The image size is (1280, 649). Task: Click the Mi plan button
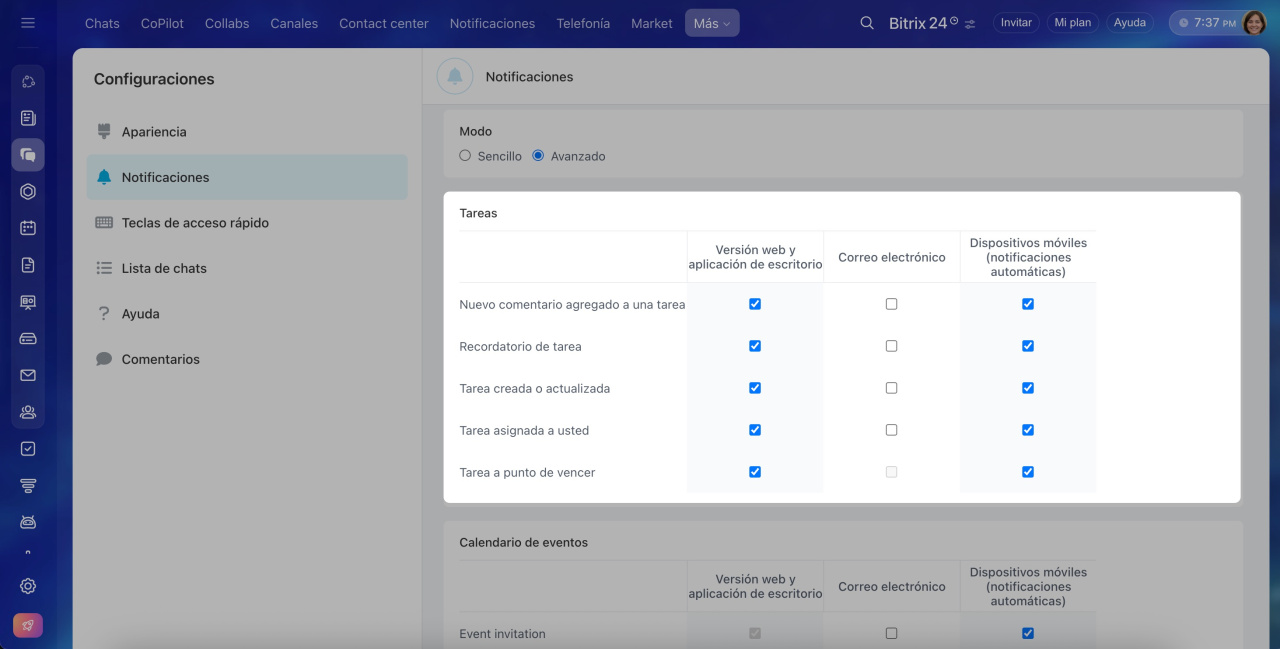(1073, 23)
